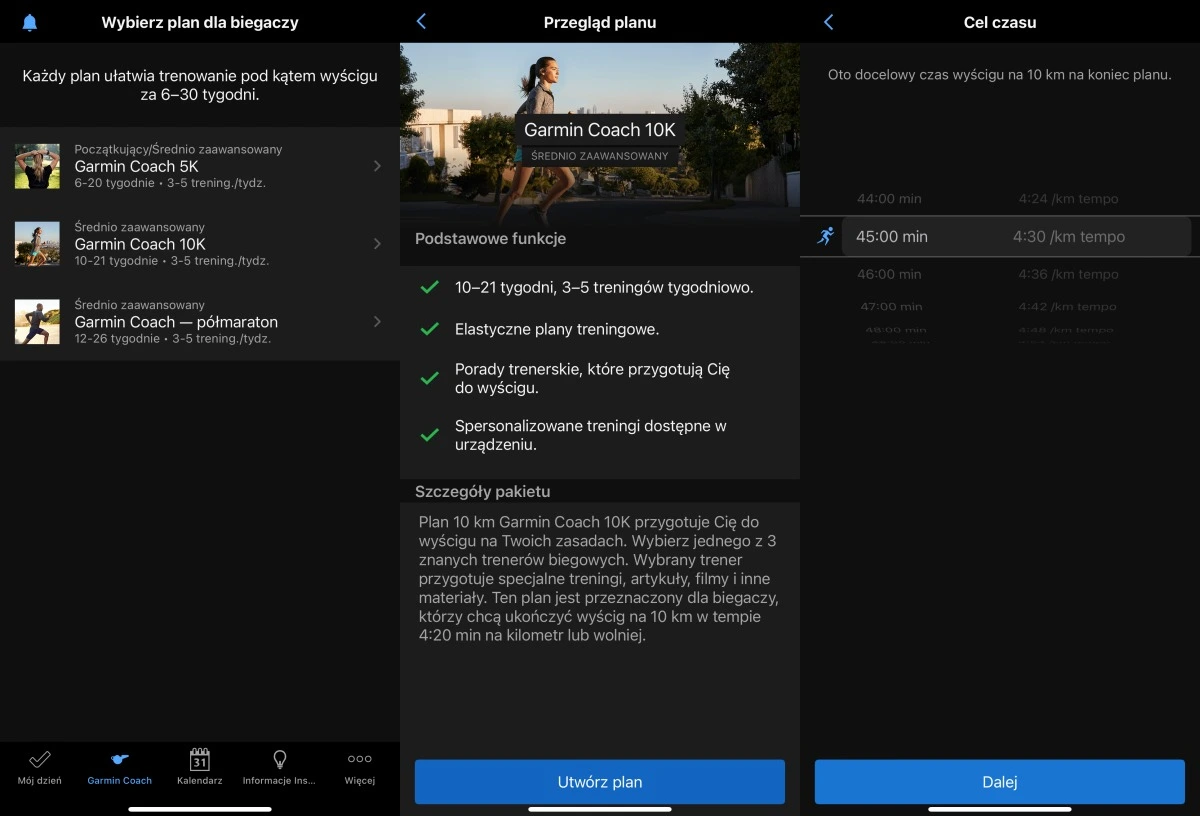1200x816 pixels.
Task: Tap the back arrow on Przegląd planu
Action: [419, 21]
